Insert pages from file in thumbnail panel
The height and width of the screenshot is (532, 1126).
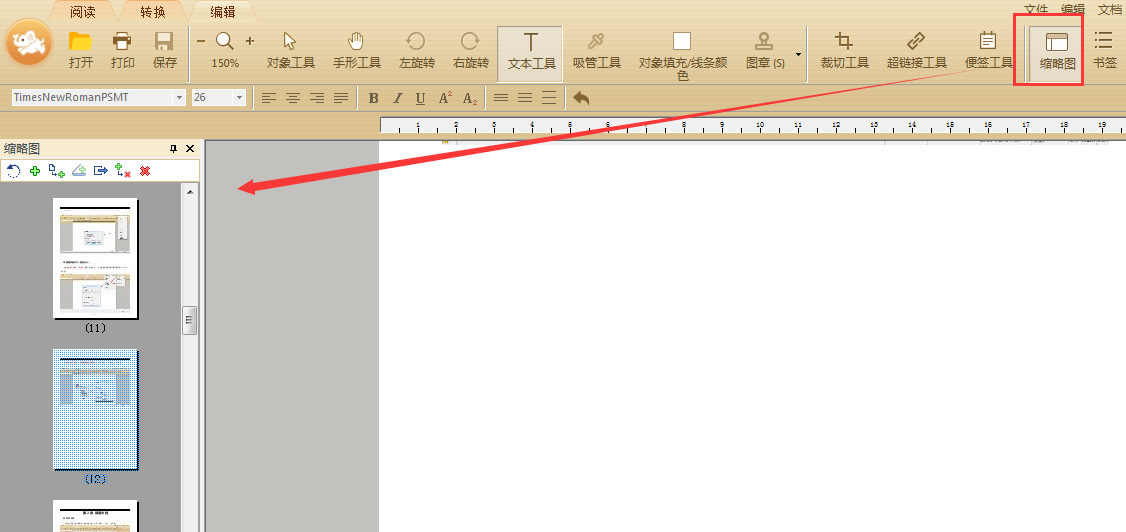(x=56, y=171)
